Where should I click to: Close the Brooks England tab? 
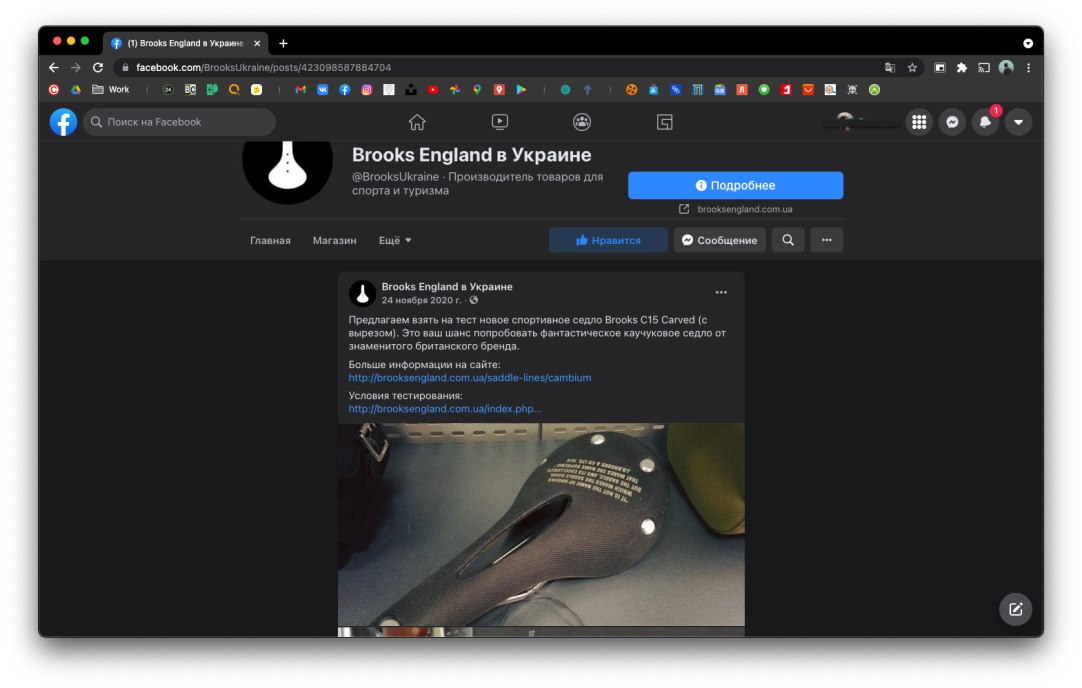[257, 43]
